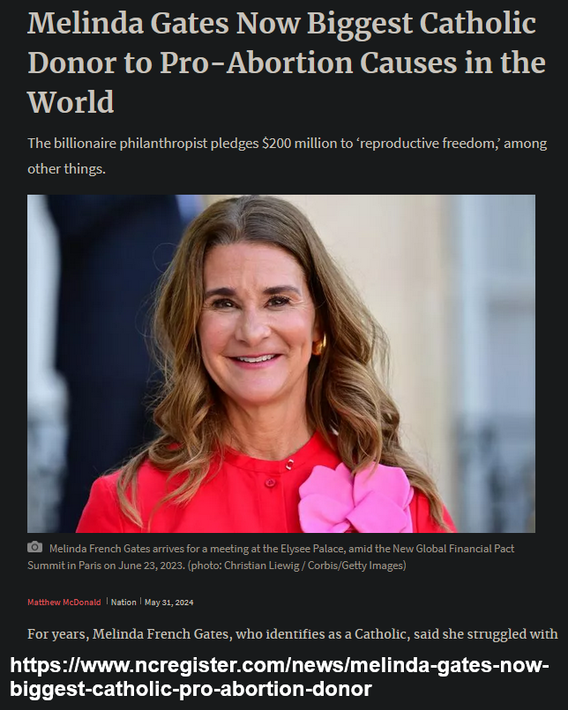This screenshot has height=710, width=568.
Task: Click the gold earring in the photo
Action: tap(319, 345)
